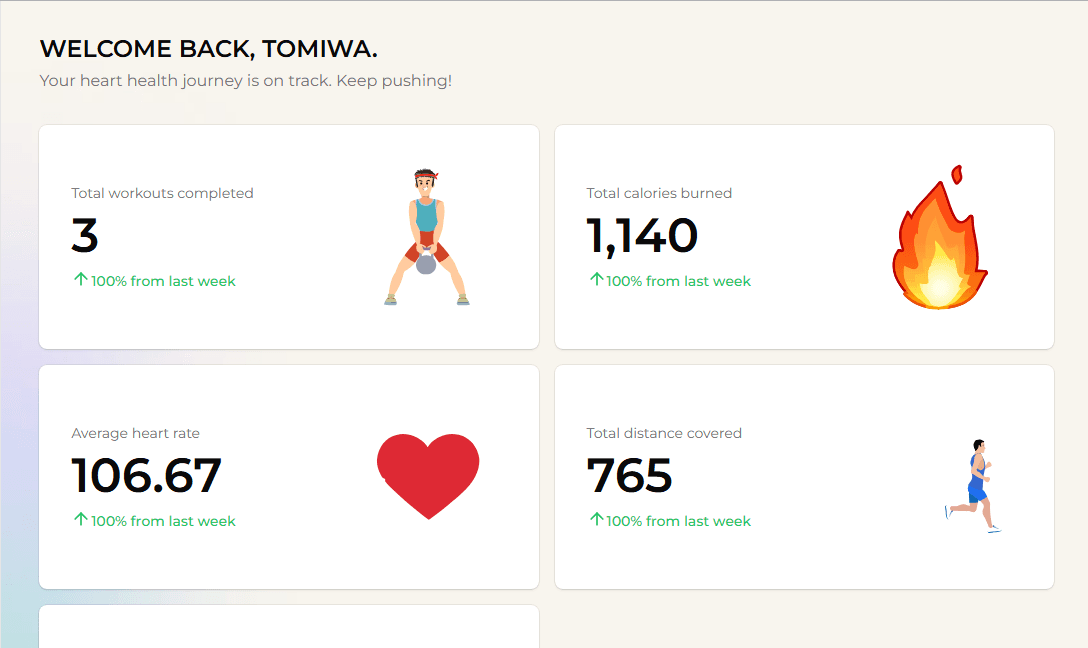
Task: Click green up arrow under heart rate
Action: click(80, 519)
